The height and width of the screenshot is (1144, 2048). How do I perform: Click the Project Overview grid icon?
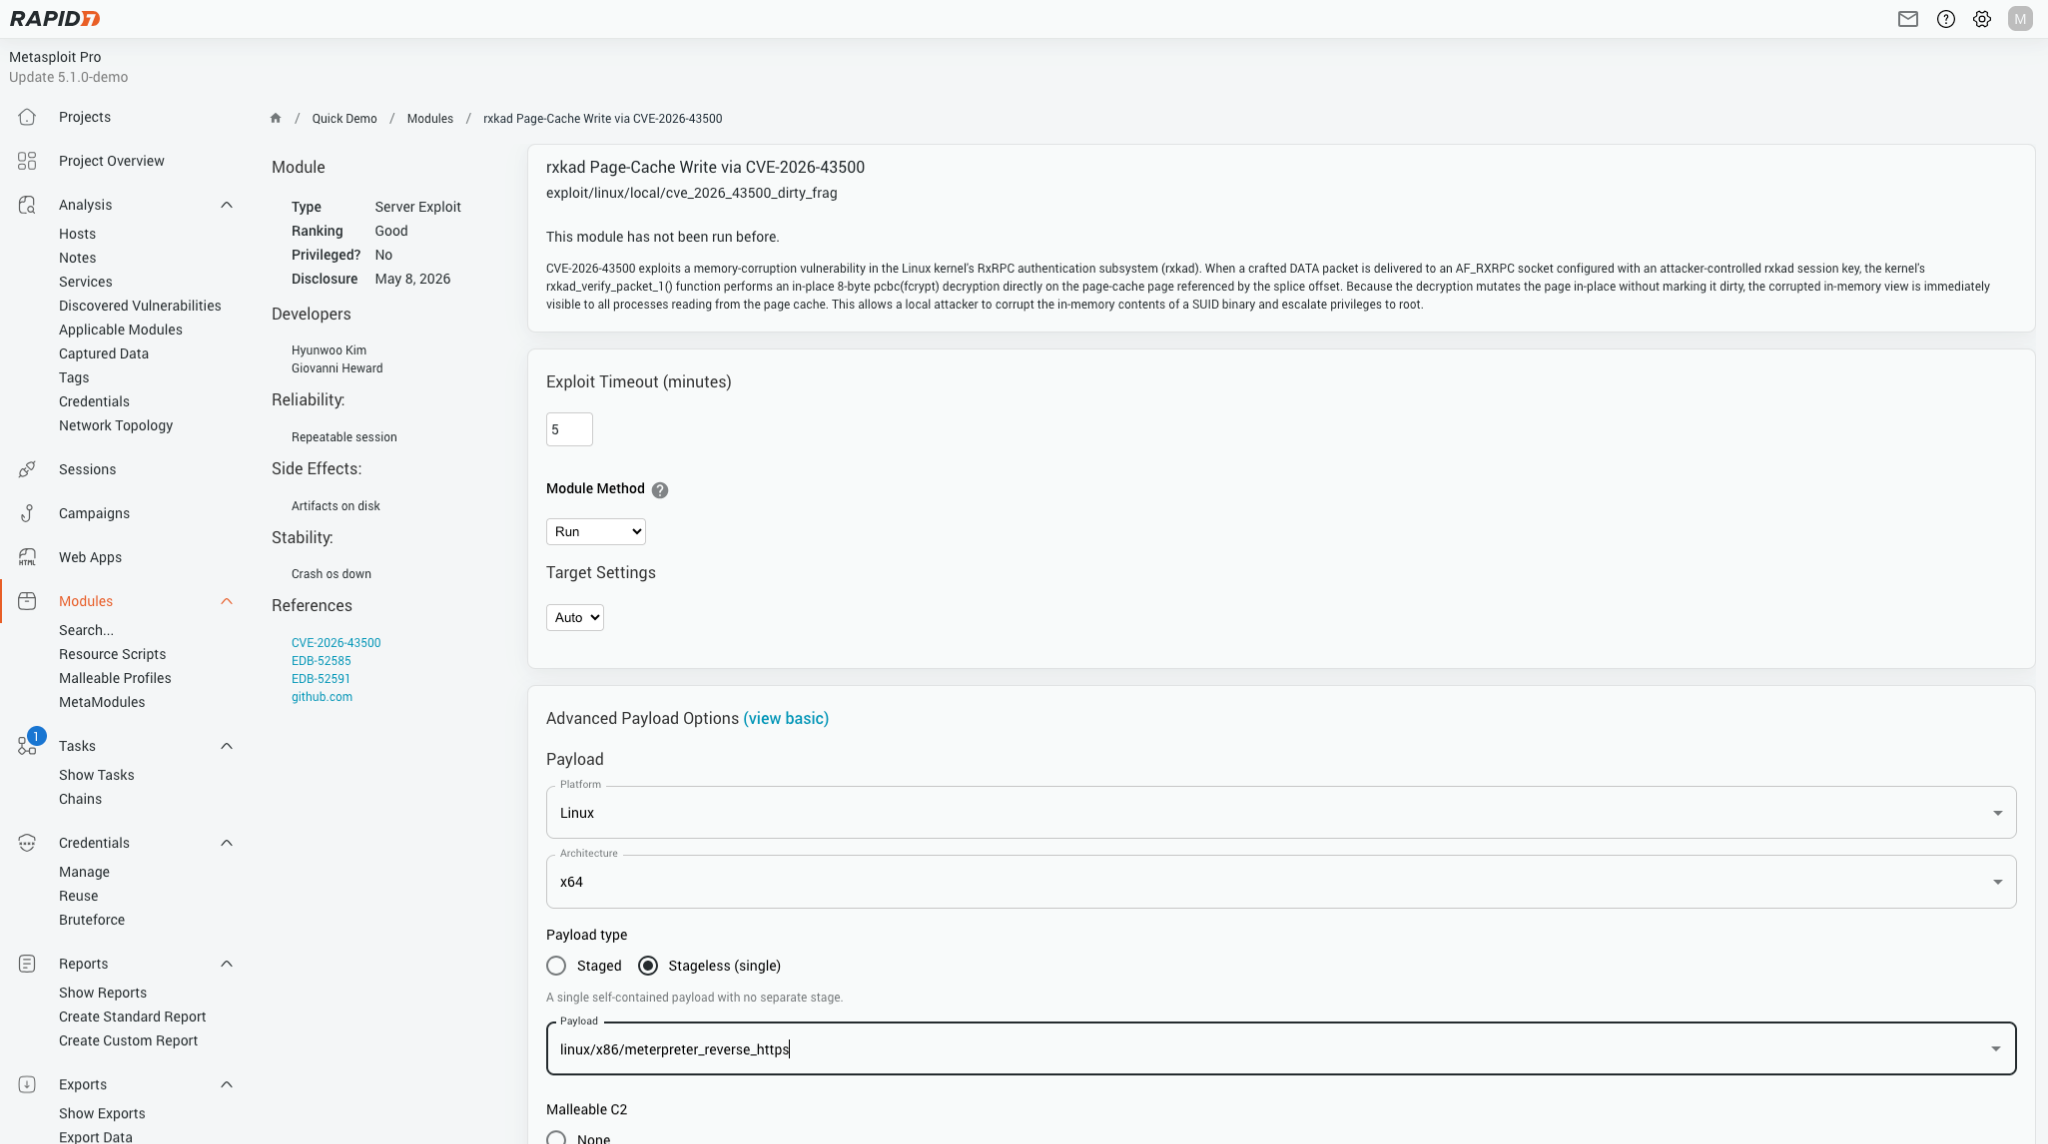[x=27, y=161]
